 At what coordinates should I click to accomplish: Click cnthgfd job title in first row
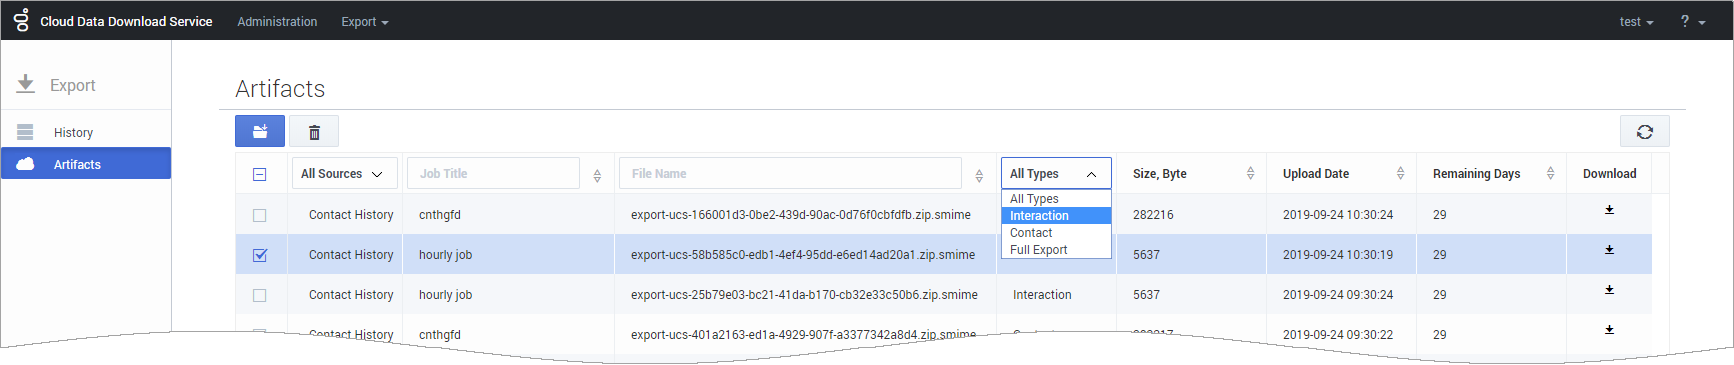pyautogui.click(x=440, y=215)
